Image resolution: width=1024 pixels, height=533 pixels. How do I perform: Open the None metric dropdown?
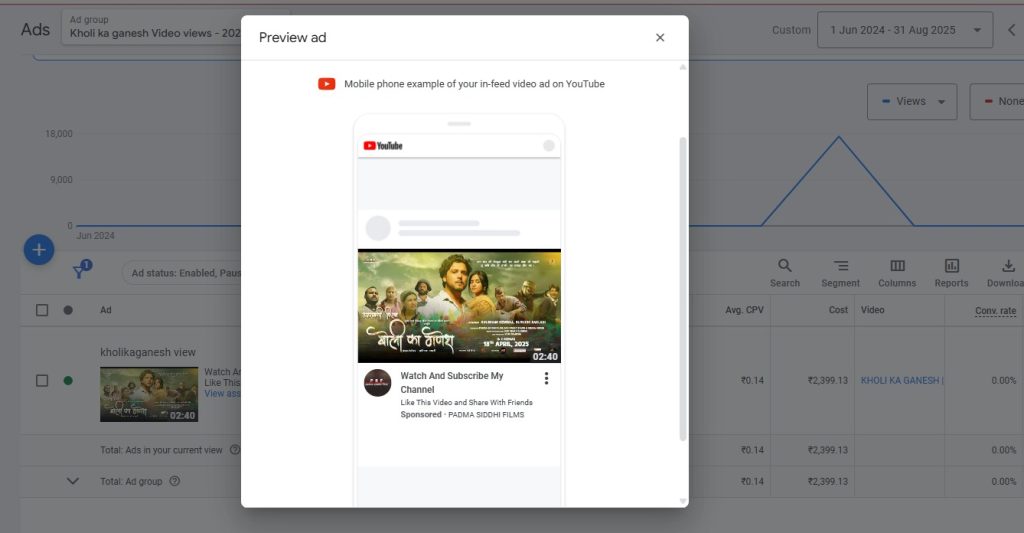coord(998,101)
